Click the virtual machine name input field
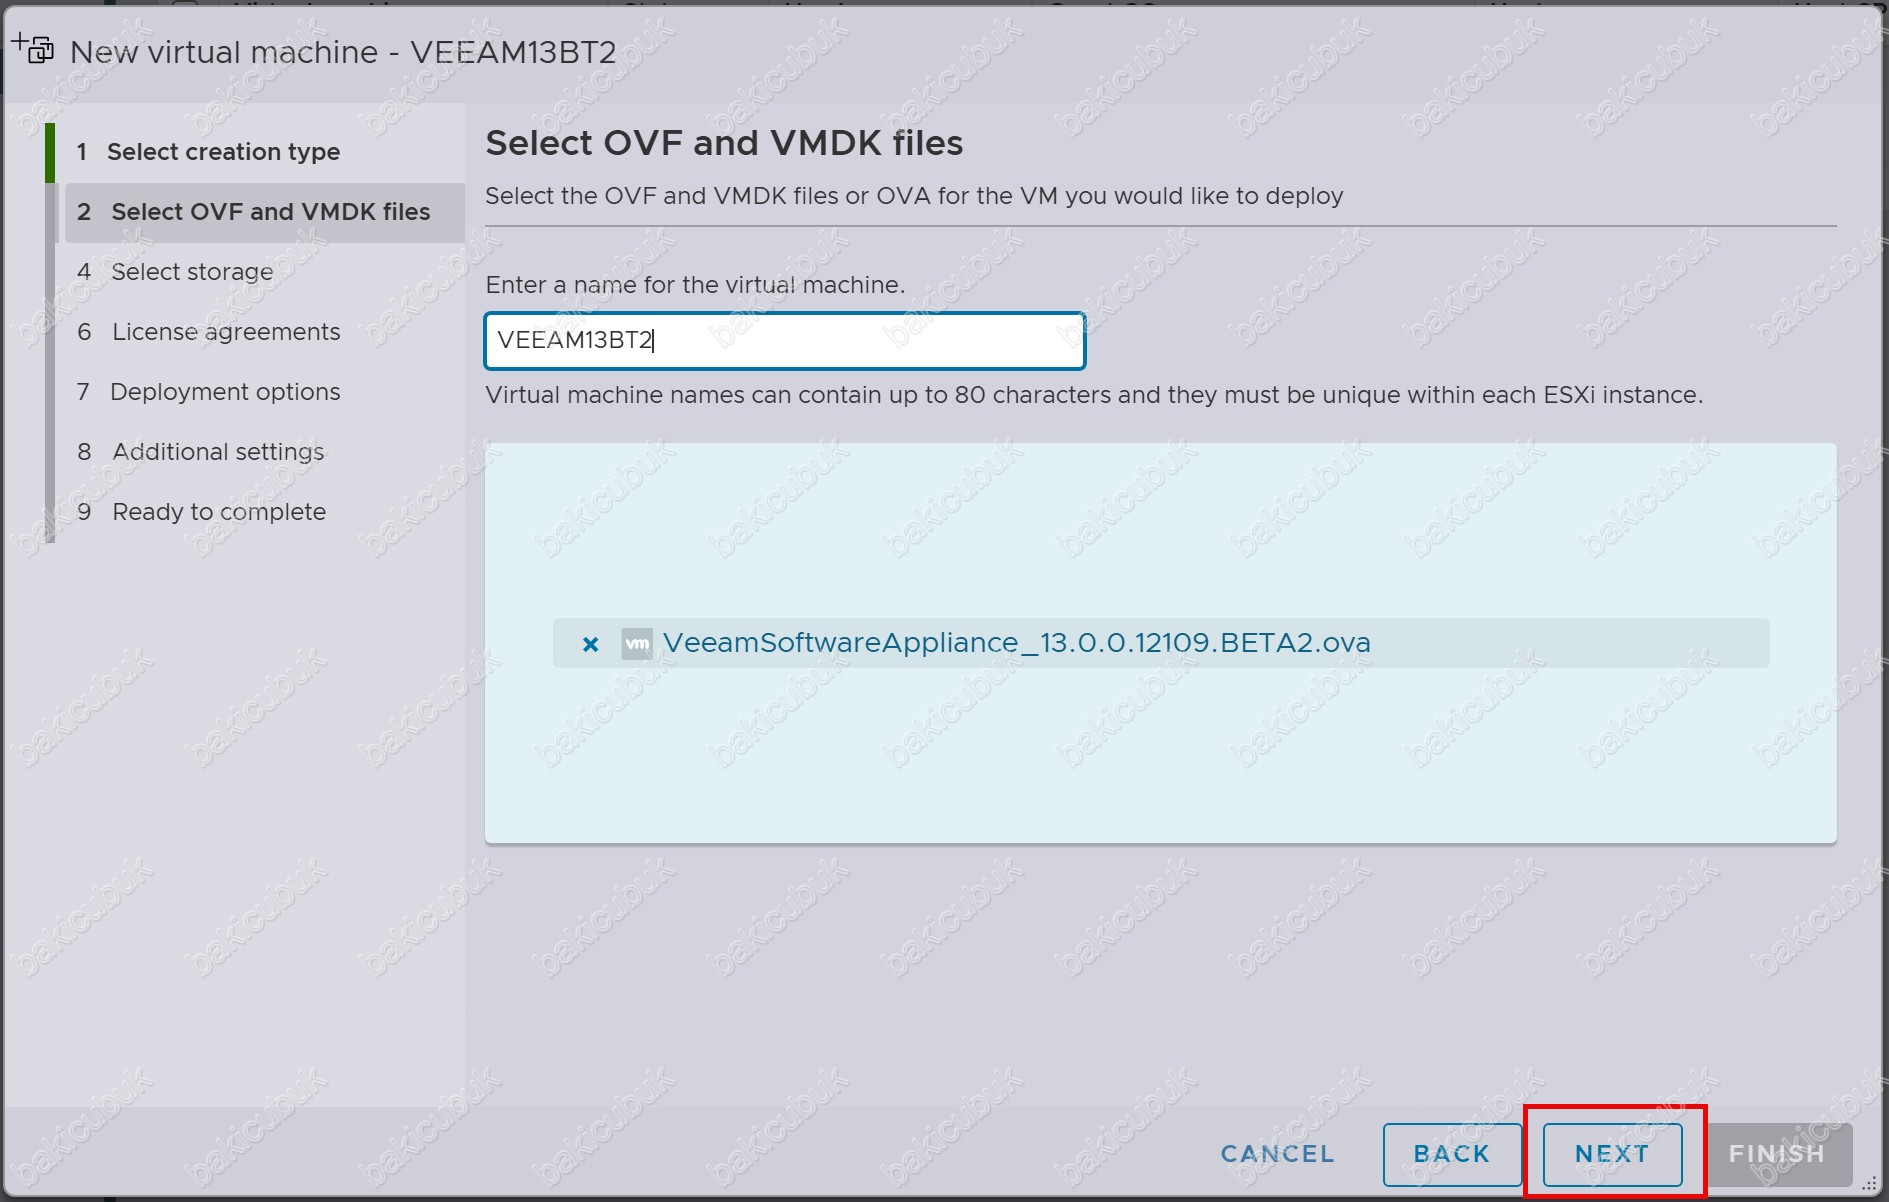 click(785, 341)
